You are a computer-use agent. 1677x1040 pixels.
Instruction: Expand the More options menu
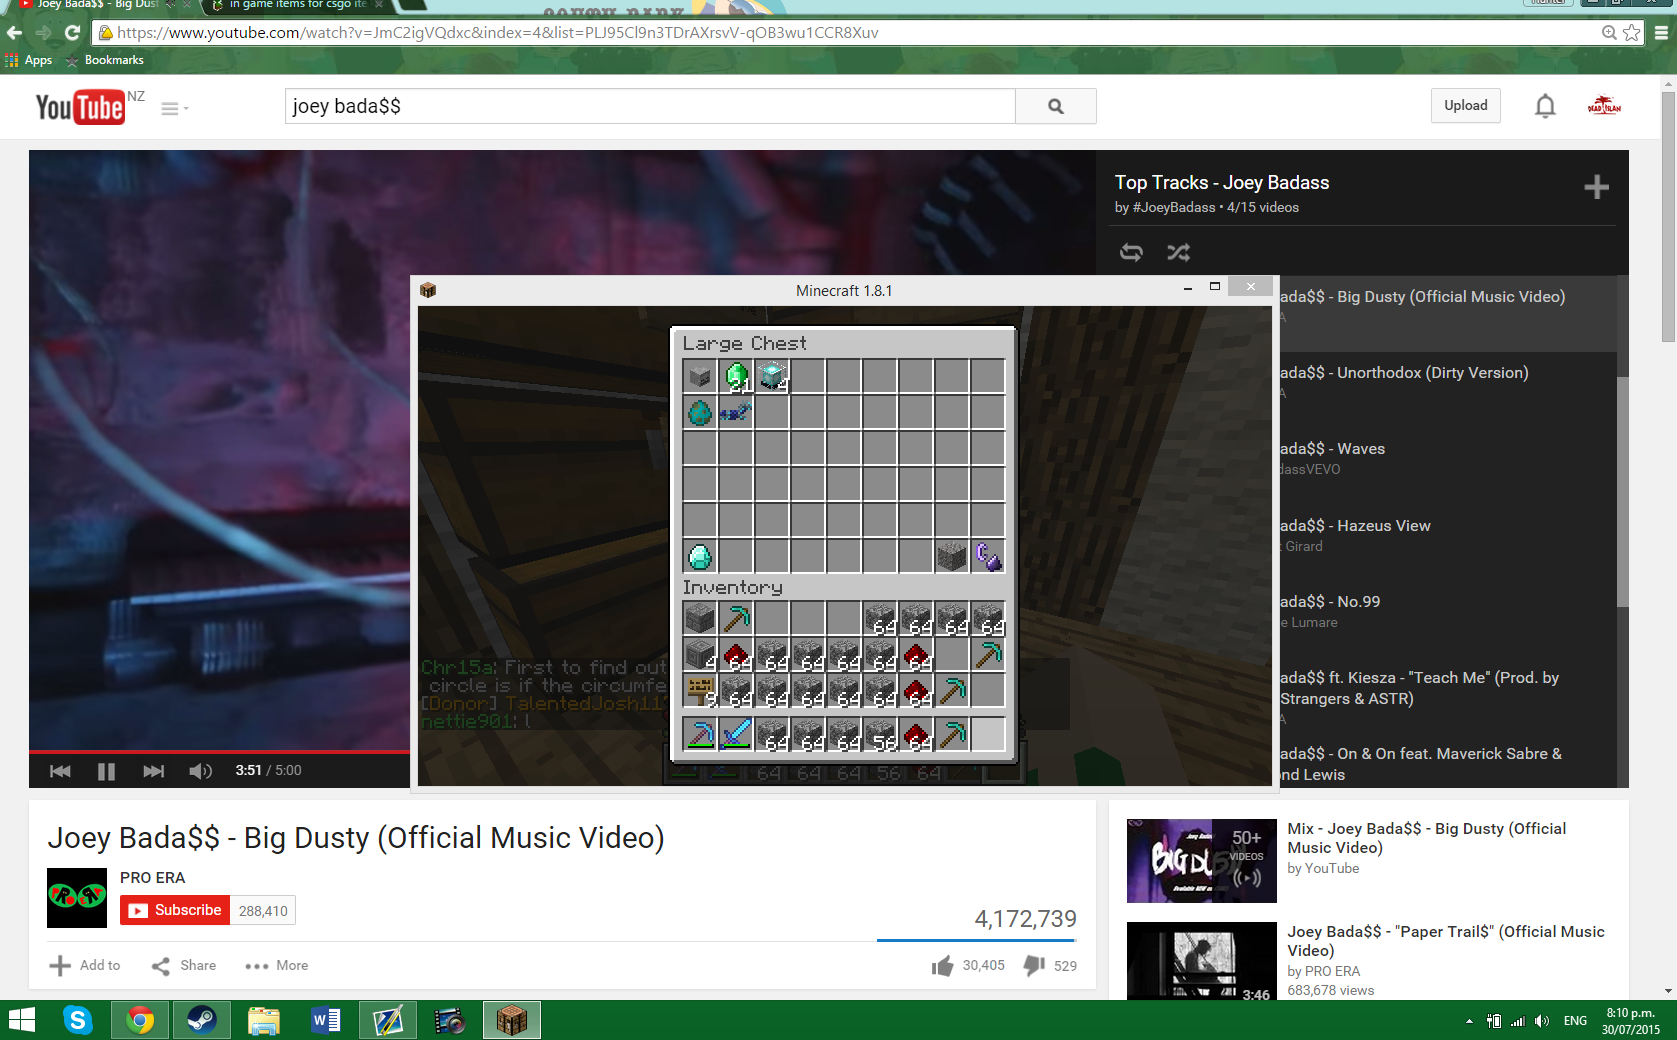277,965
